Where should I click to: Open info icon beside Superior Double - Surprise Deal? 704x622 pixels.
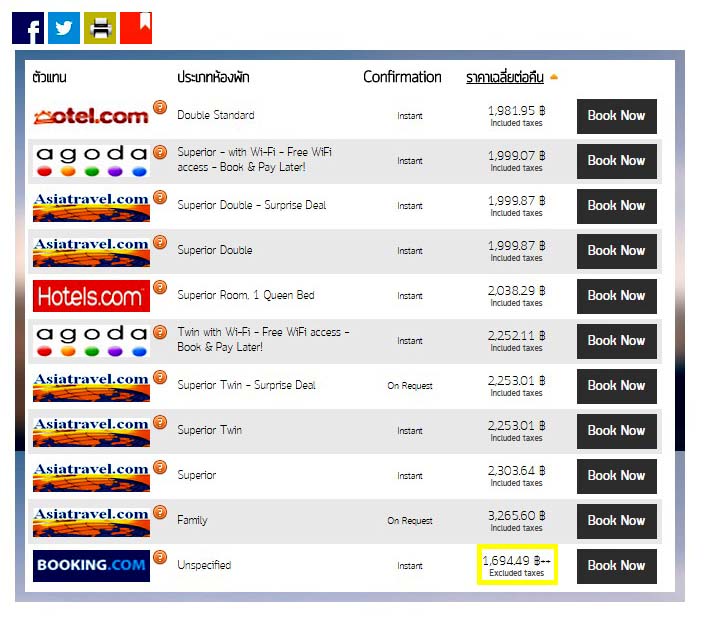pos(160,197)
